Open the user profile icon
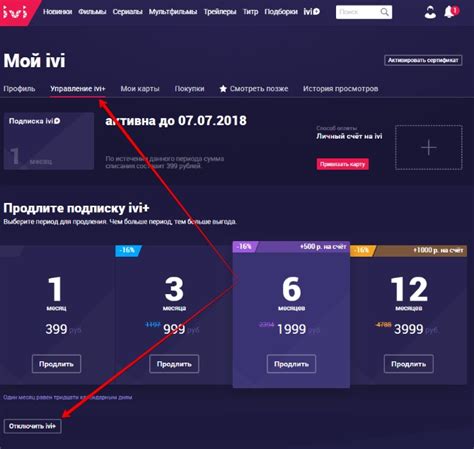The height and width of the screenshot is (449, 474). 430,12
